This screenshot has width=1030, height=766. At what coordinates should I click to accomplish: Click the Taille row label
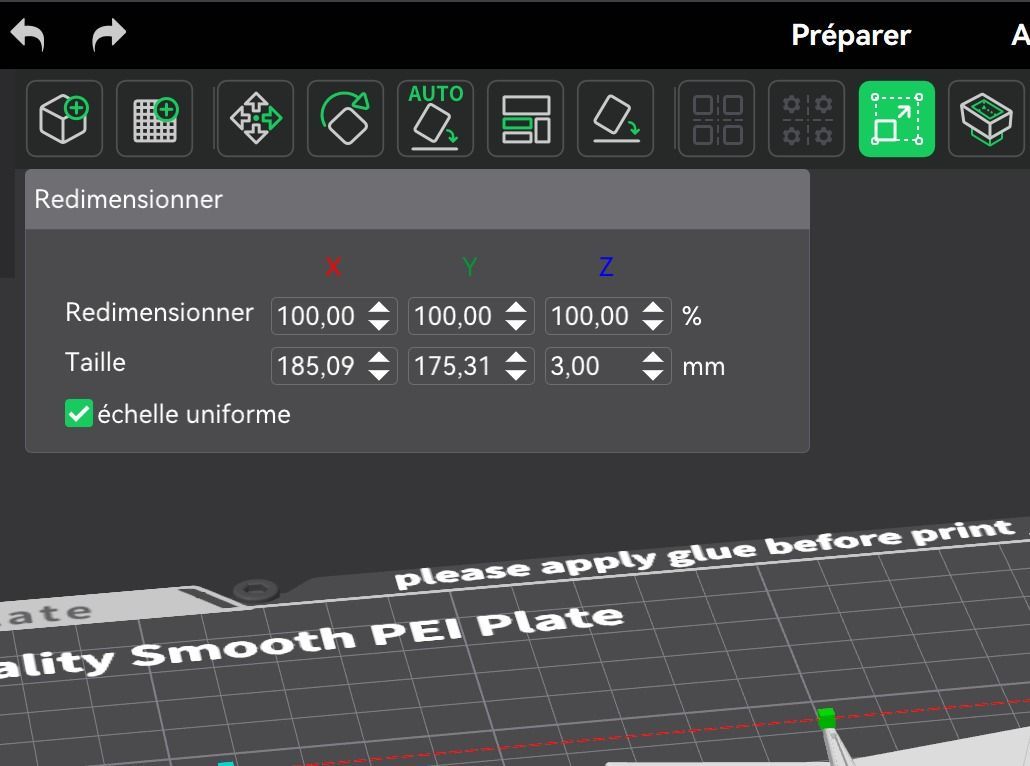click(95, 362)
